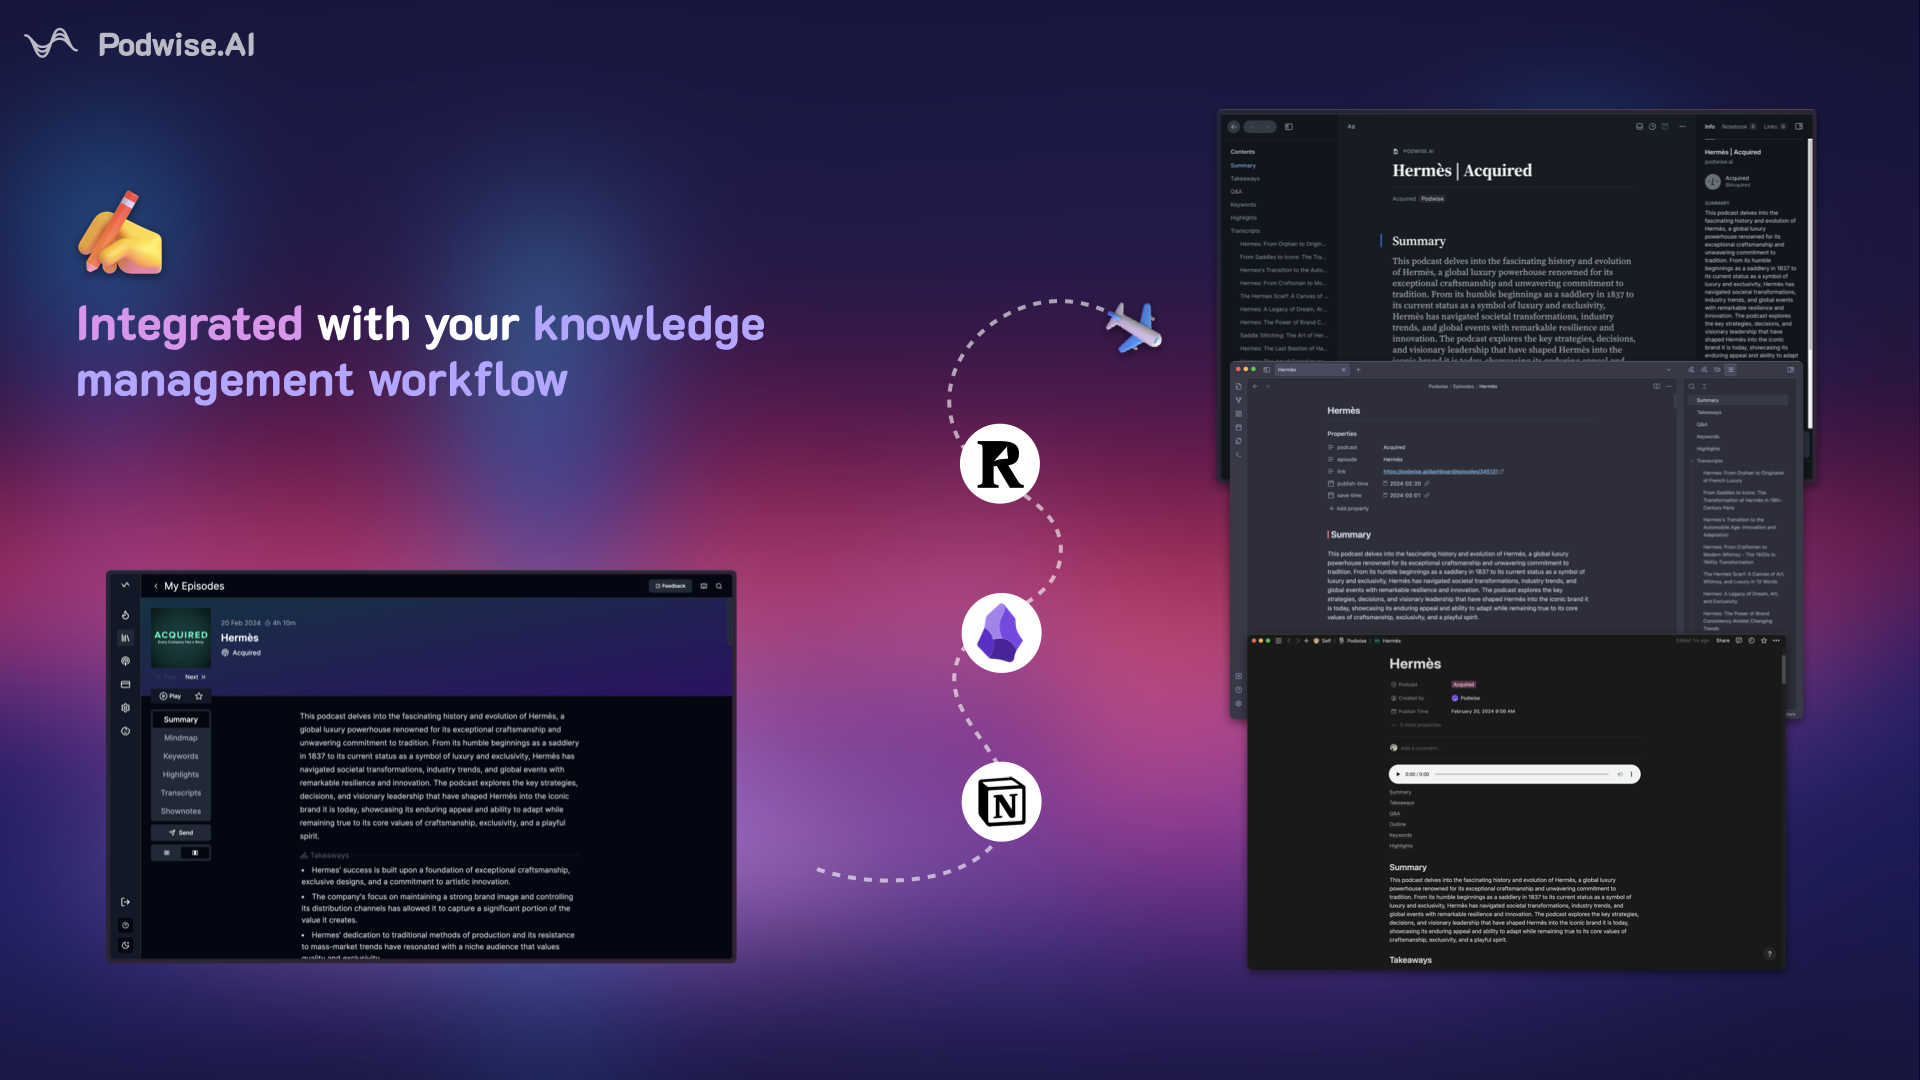Click the search icon in My Episodes header
The height and width of the screenshot is (1080, 1920).
coord(719,586)
